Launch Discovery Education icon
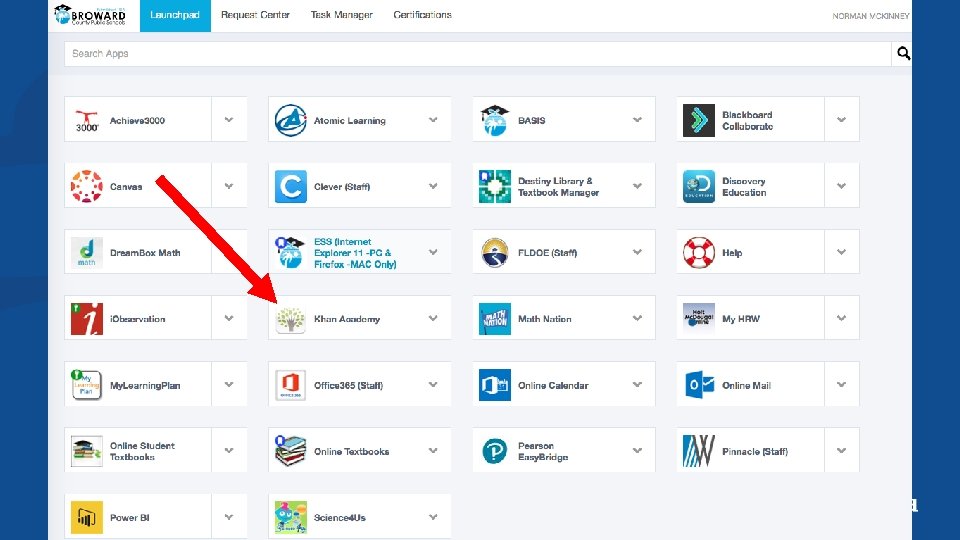Screen dimensions: 960x540 pyautogui.click(x=699, y=187)
